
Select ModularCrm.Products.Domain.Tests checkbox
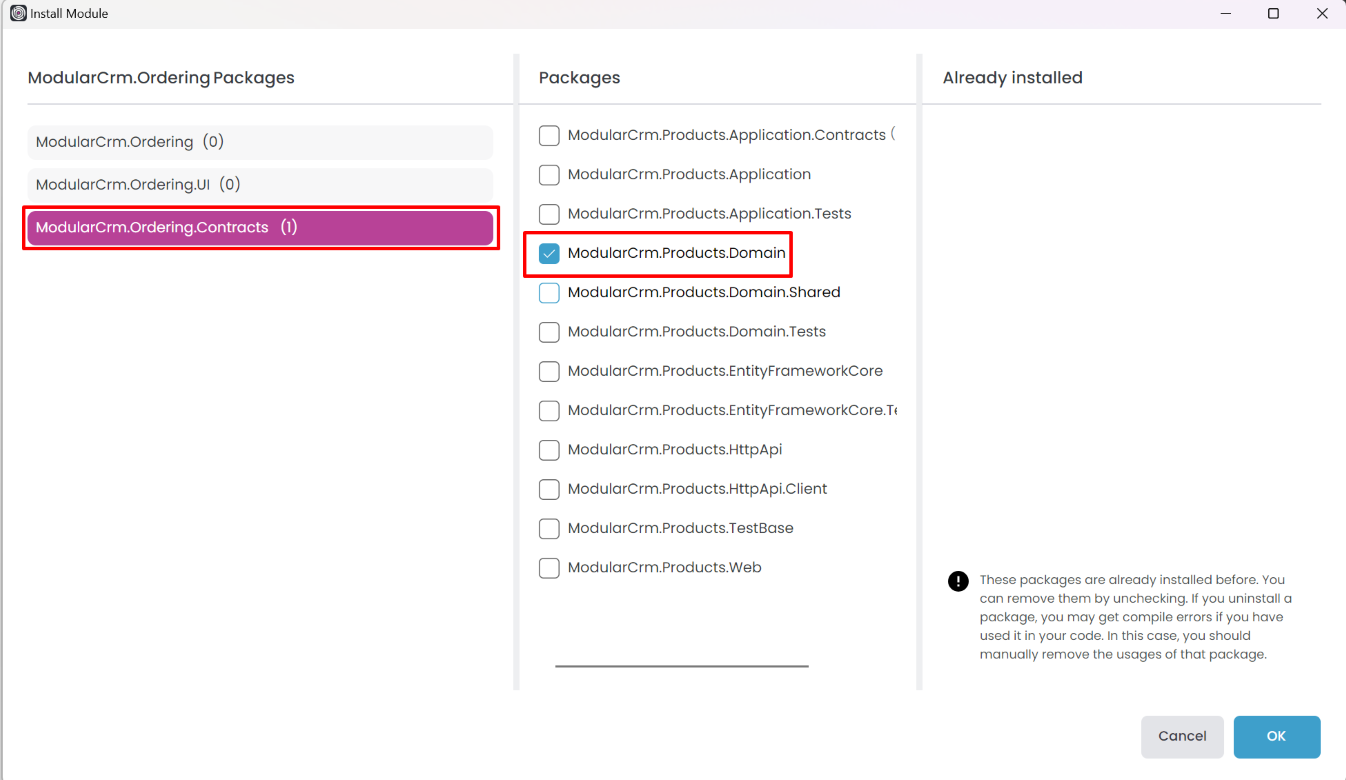pos(549,332)
